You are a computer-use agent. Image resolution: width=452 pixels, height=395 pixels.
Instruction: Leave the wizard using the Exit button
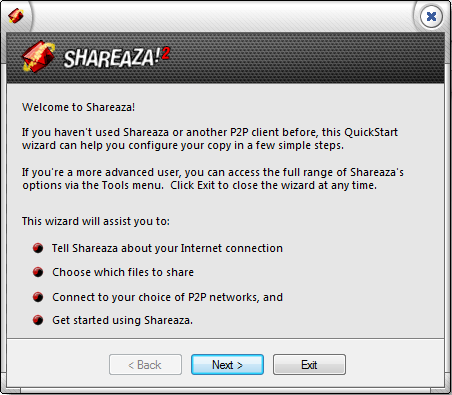click(x=309, y=365)
